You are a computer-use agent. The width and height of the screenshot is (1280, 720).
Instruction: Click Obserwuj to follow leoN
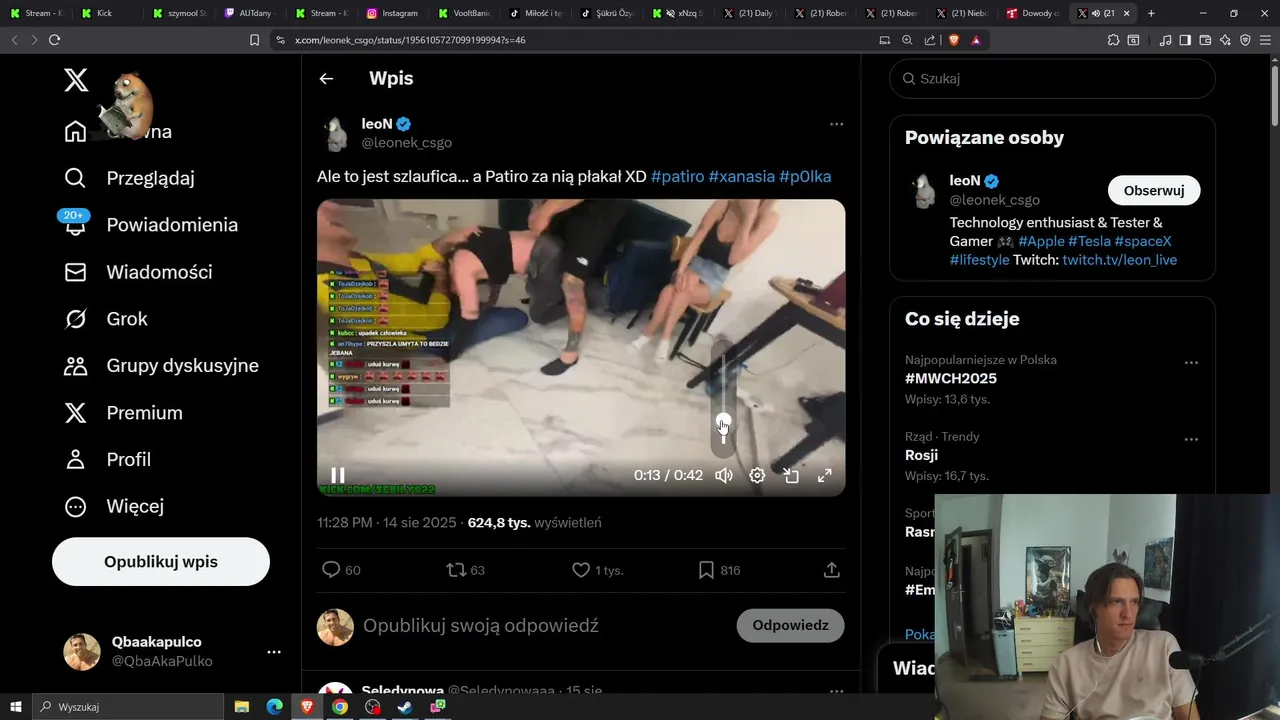click(1154, 191)
